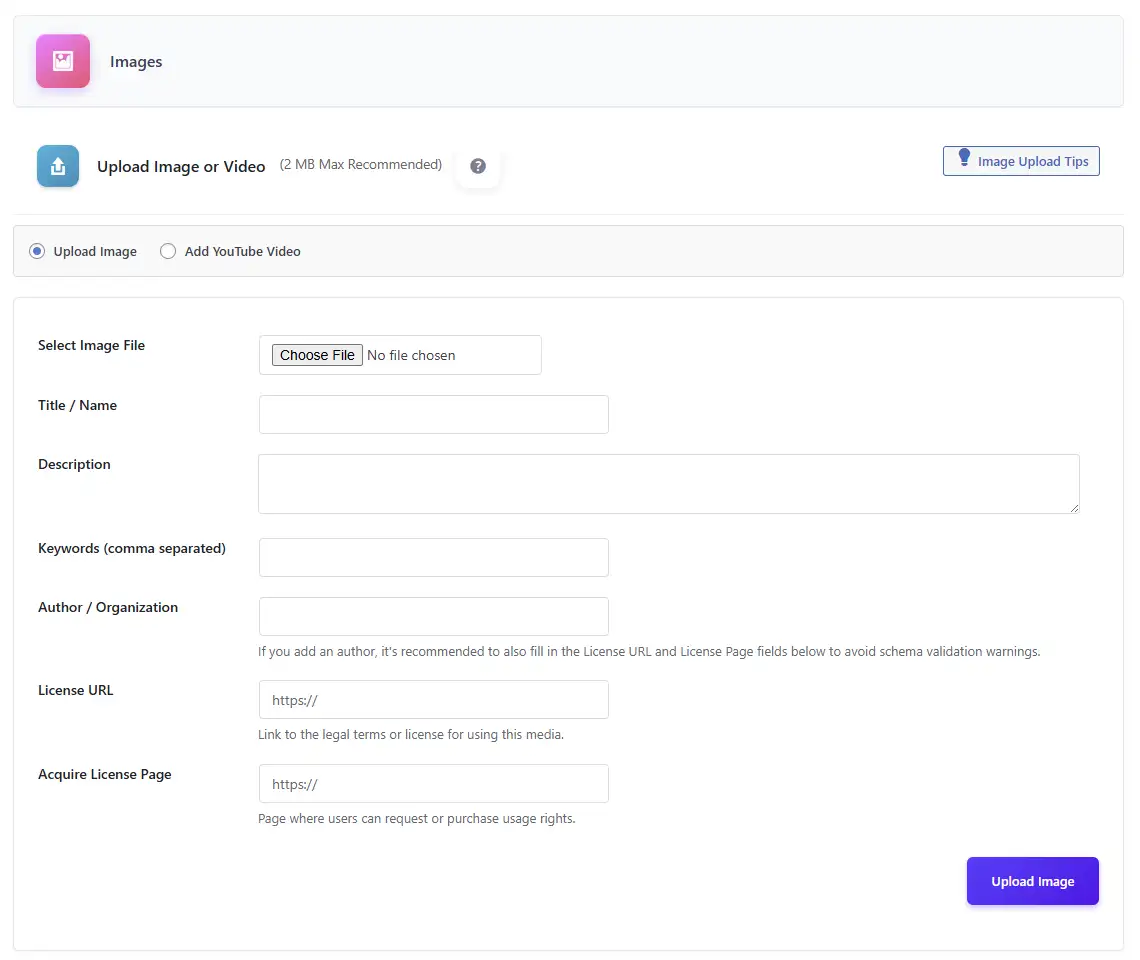This screenshot has height=960, width=1140.
Task: Click the No file chosen text
Action: [411, 354]
